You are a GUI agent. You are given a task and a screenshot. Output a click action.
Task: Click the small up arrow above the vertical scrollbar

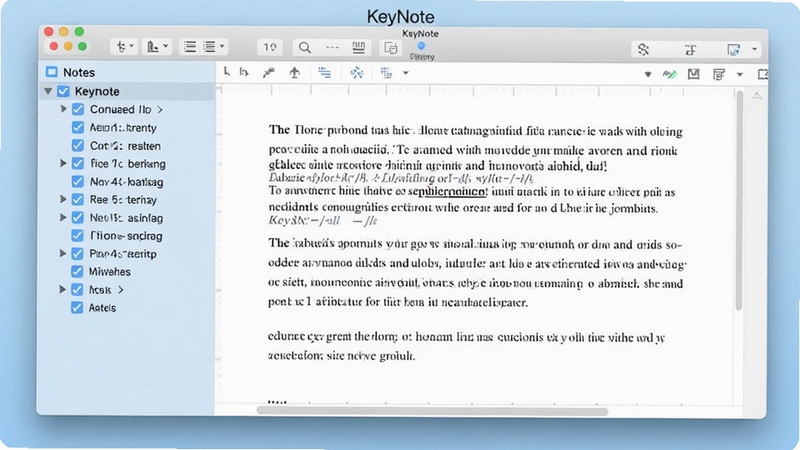757,96
